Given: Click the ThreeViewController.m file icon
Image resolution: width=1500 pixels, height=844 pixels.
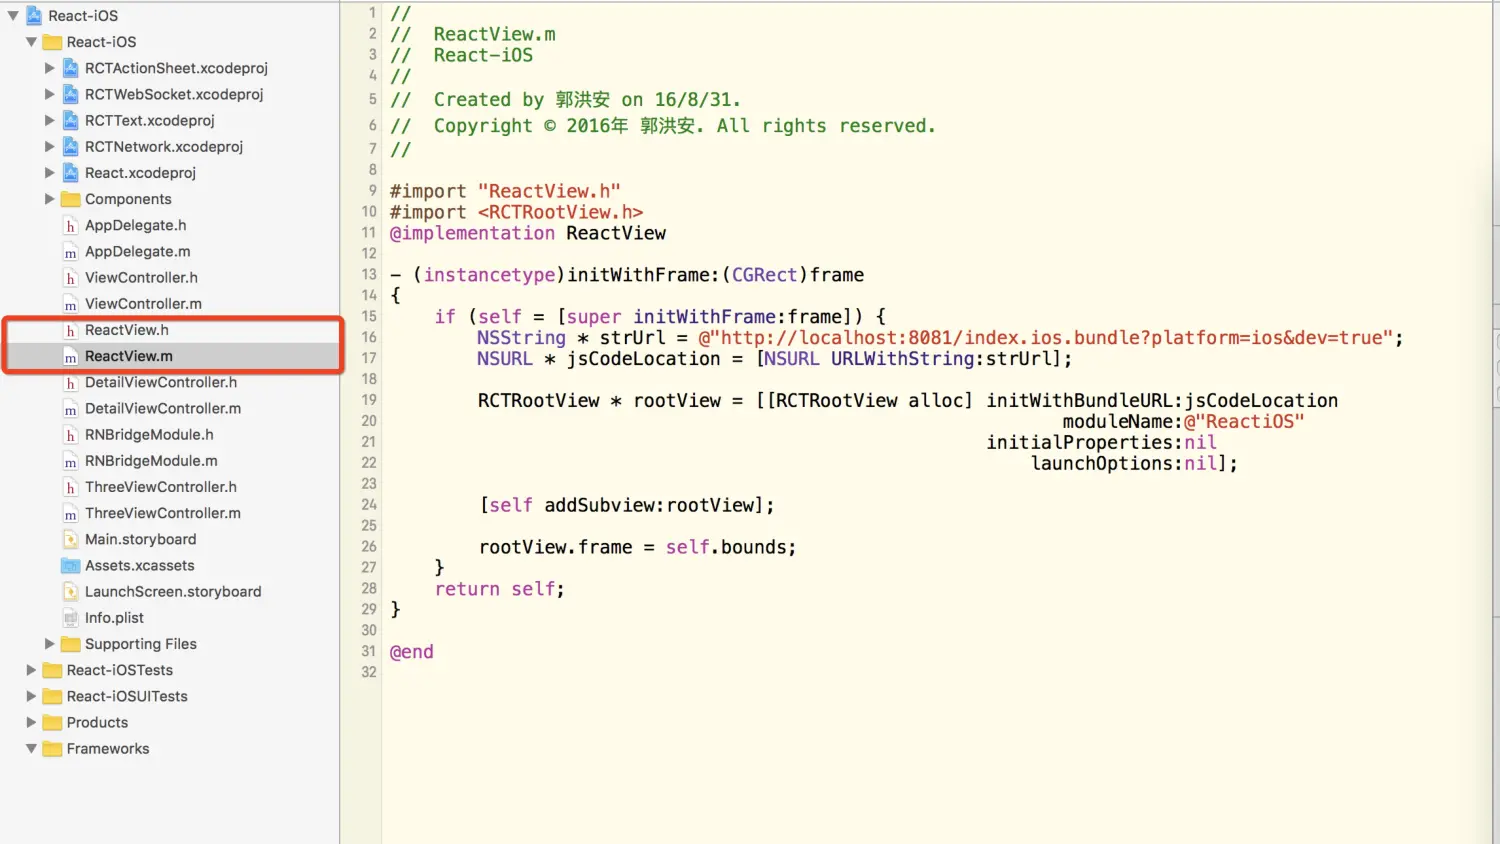Looking at the screenshot, I should [x=70, y=513].
